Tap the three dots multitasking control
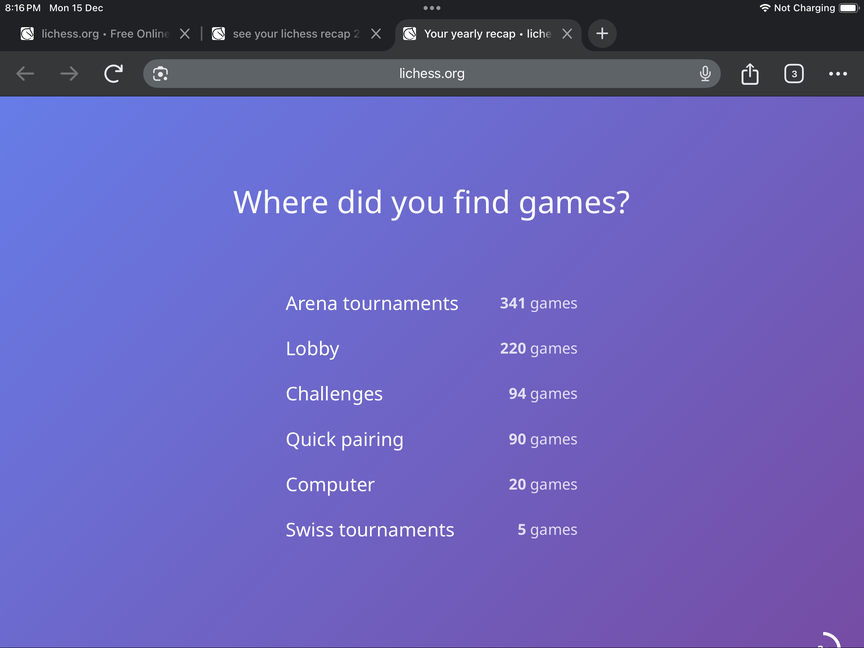Screen dimensions: 864x648 [432, 8]
